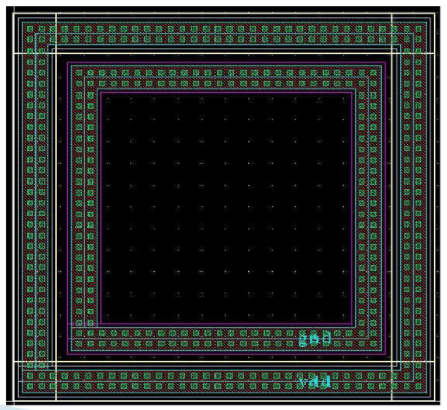Select the inner guard ring's right contact column
The width and height of the screenshot is (447, 410).
pyautogui.click(x=368, y=208)
